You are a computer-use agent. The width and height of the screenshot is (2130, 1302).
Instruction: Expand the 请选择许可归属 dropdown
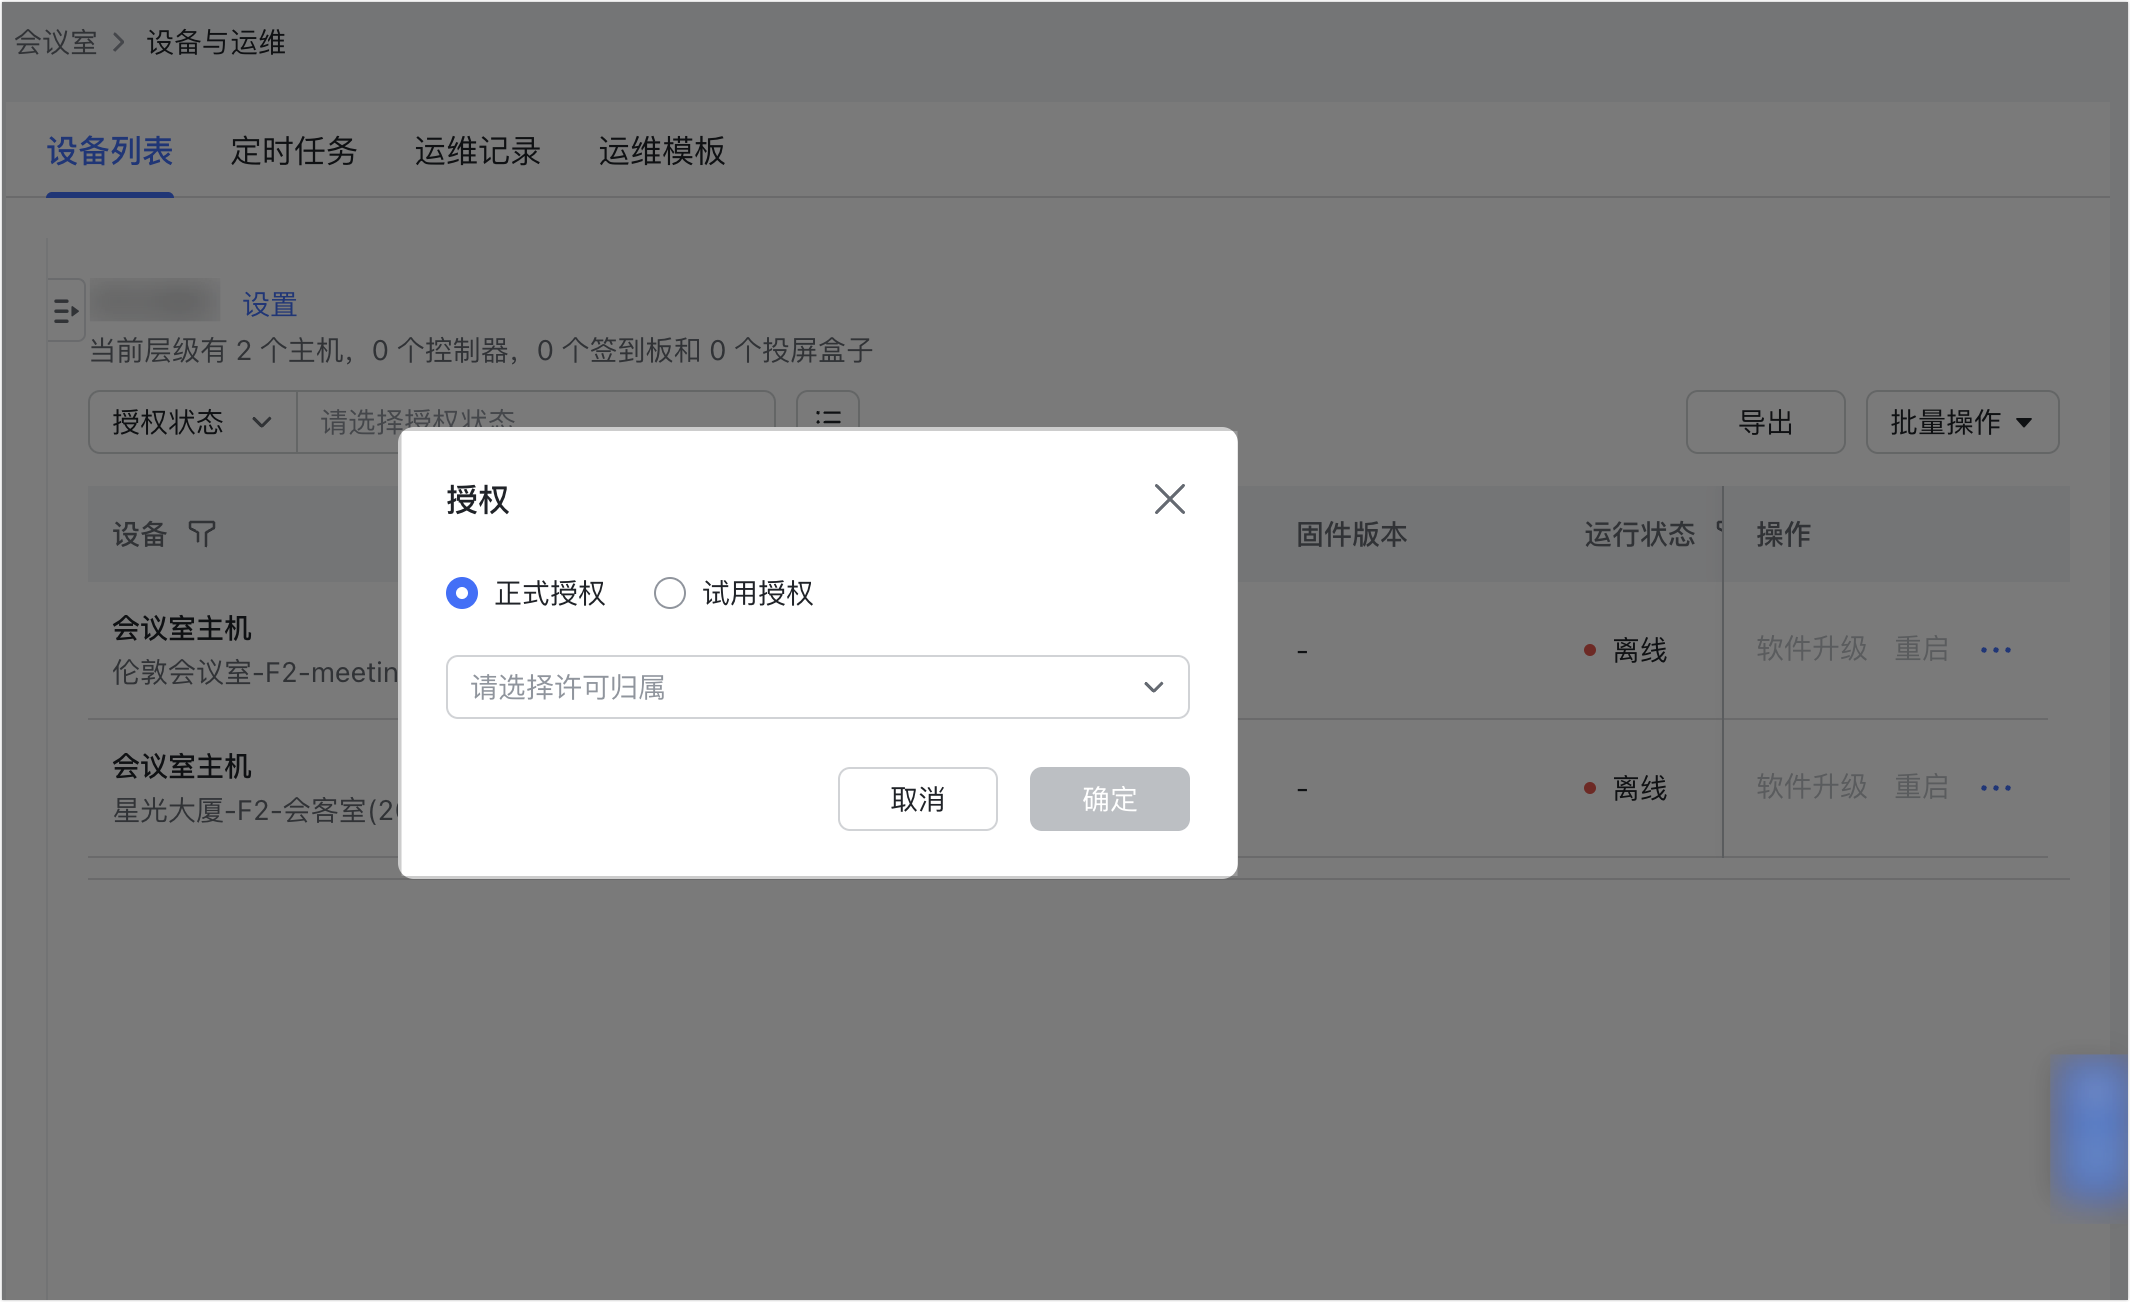pos(817,687)
